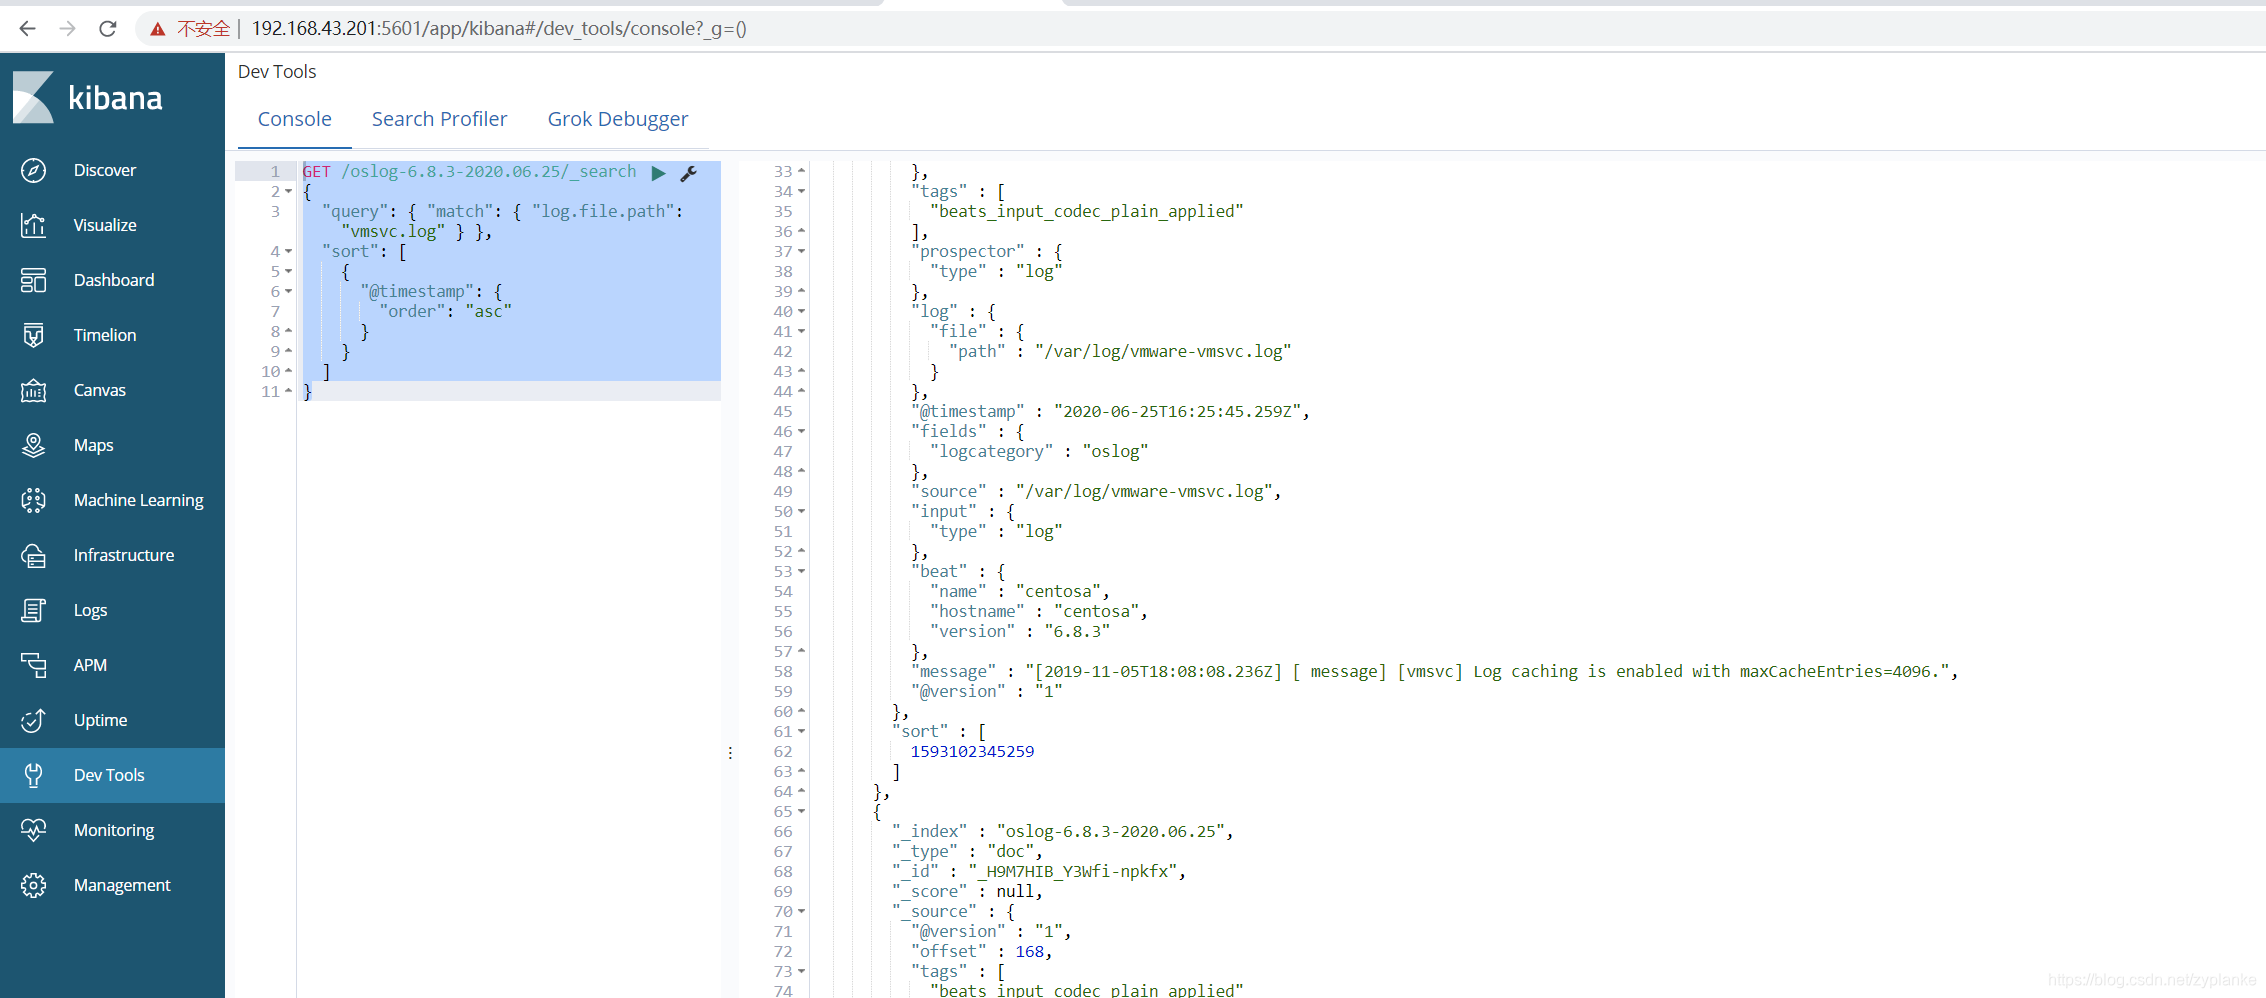2266x998 pixels.
Task: Go to Visualize page
Action: tap(105, 225)
